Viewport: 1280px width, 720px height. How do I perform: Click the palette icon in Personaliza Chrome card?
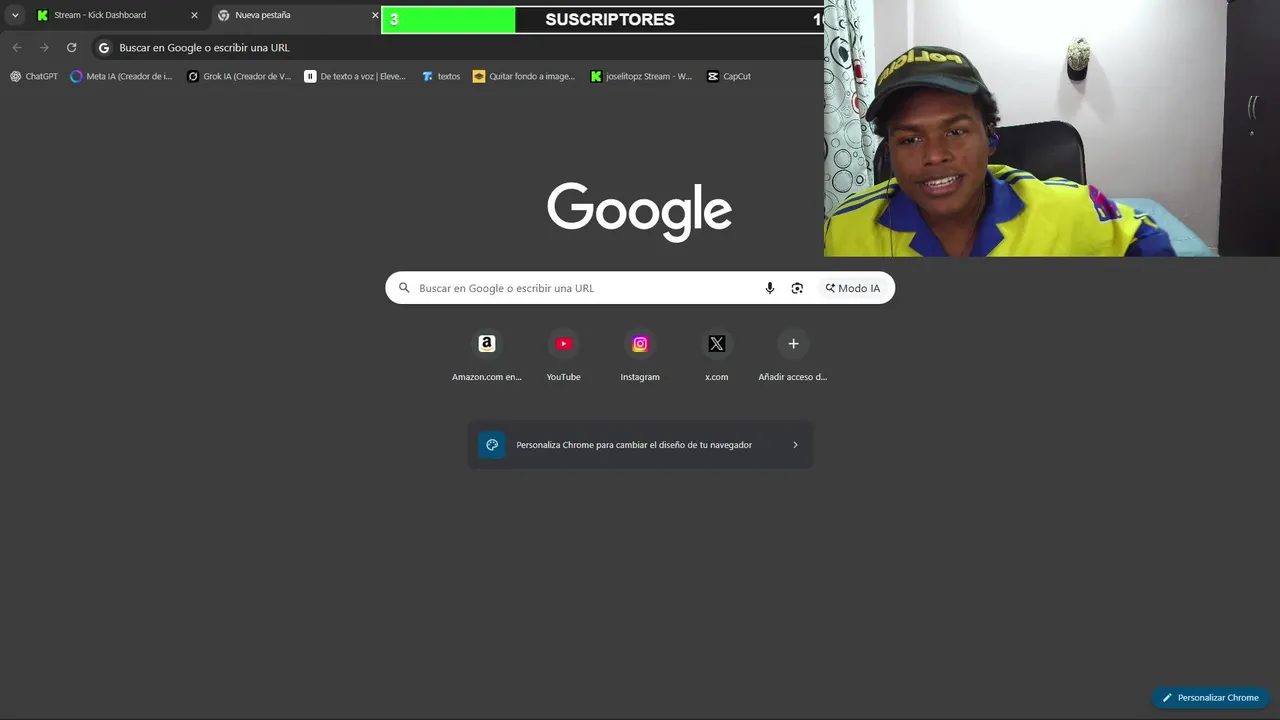coord(492,445)
